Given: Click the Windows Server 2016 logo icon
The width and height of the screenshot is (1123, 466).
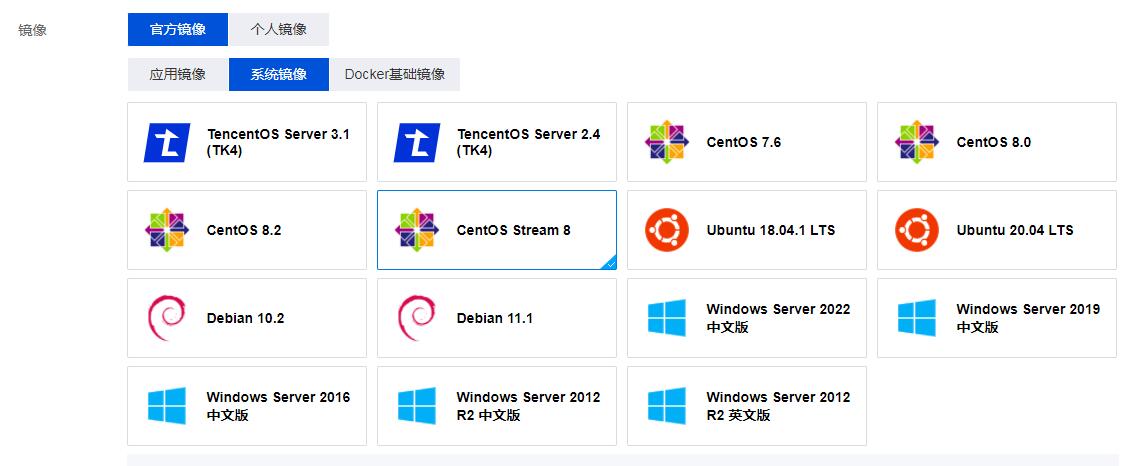Looking at the screenshot, I should coord(167,406).
